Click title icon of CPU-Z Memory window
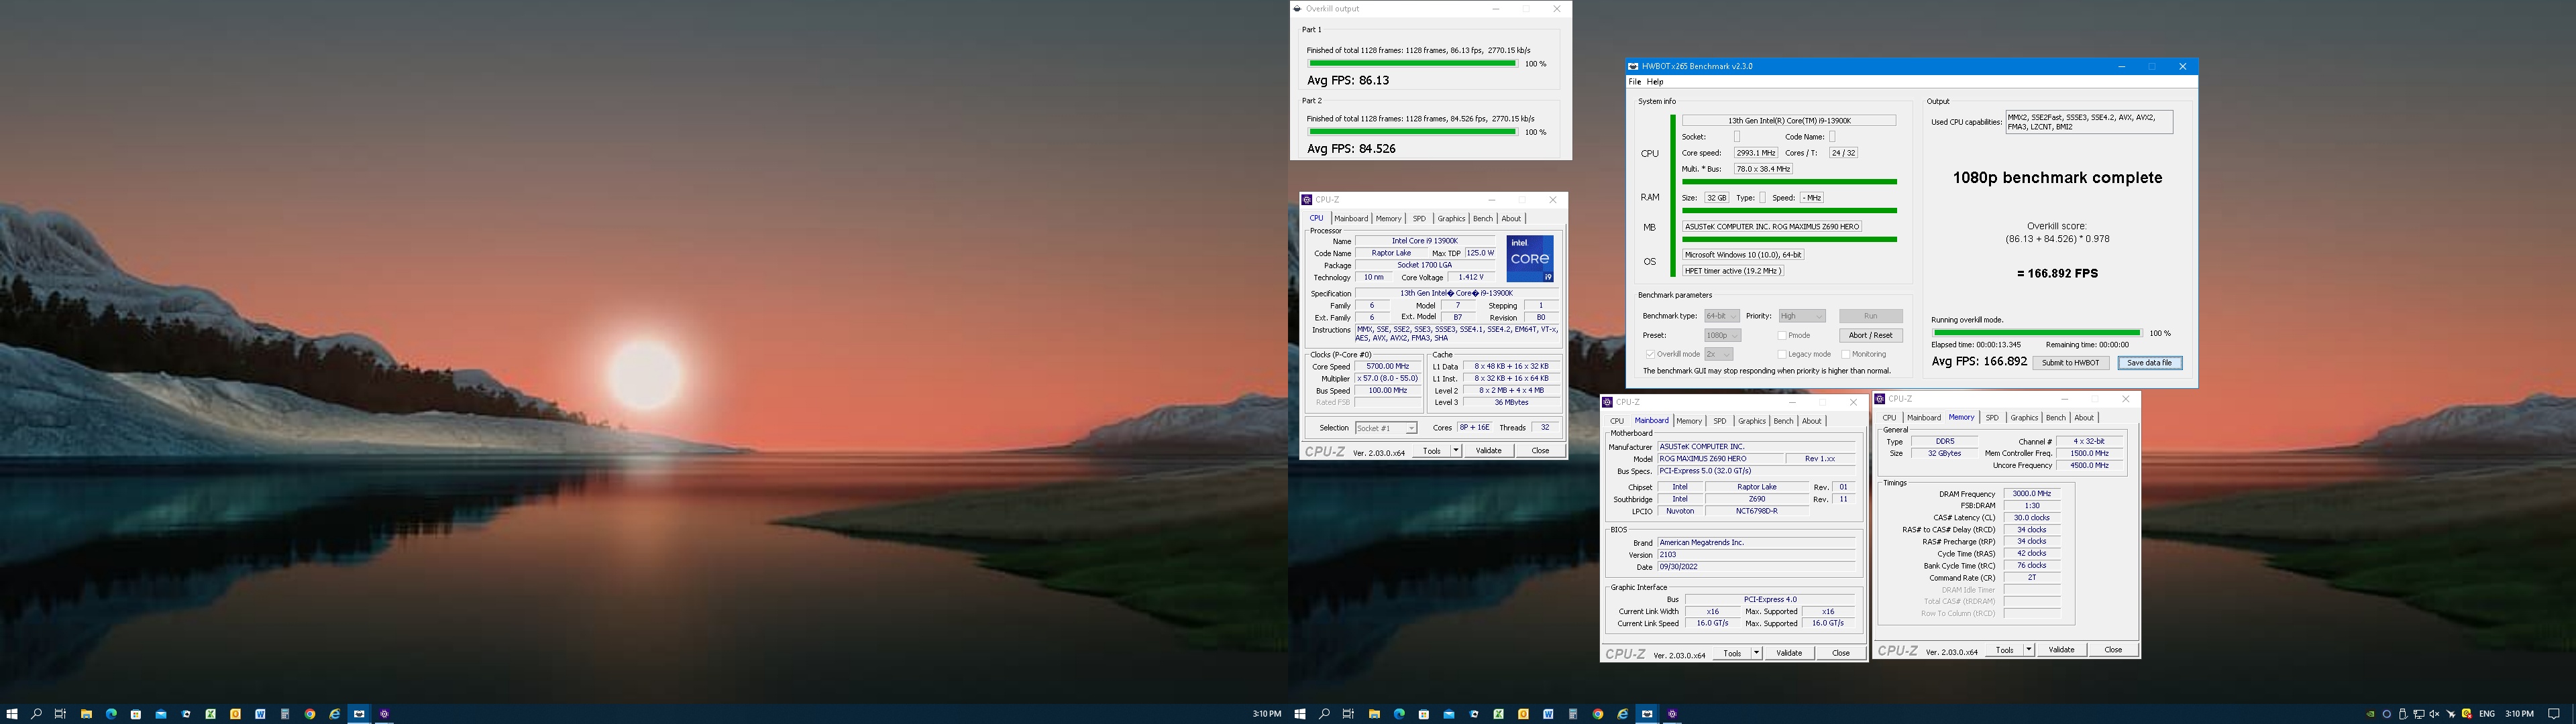 tap(1880, 399)
